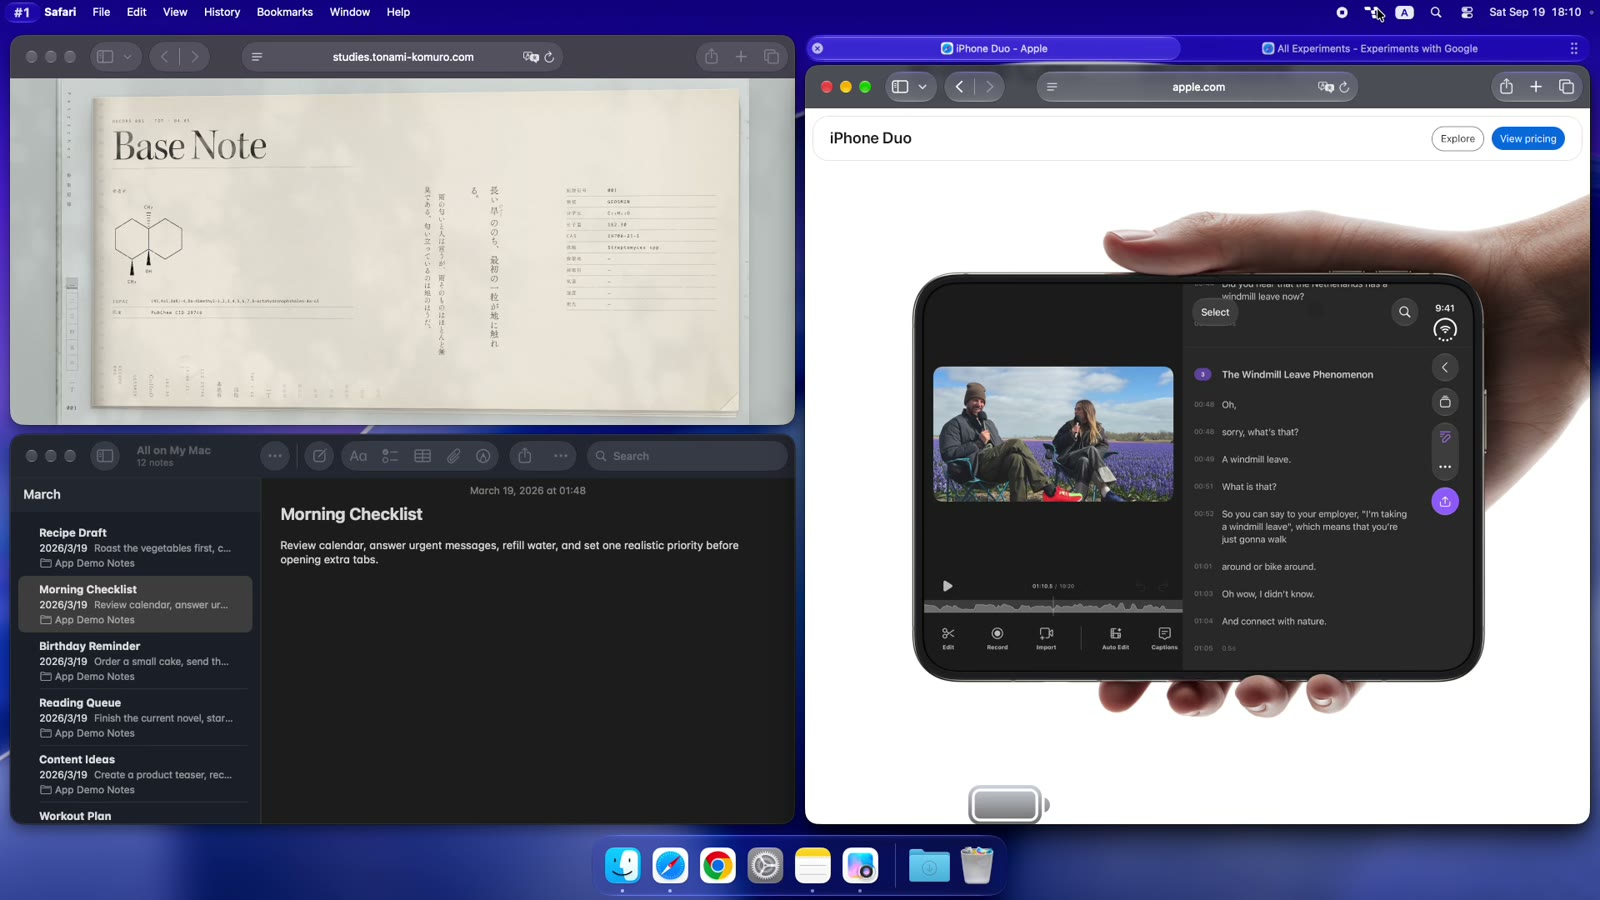Share the apple.com page via share icon

pyautogui.click(x=1506, y=87)
